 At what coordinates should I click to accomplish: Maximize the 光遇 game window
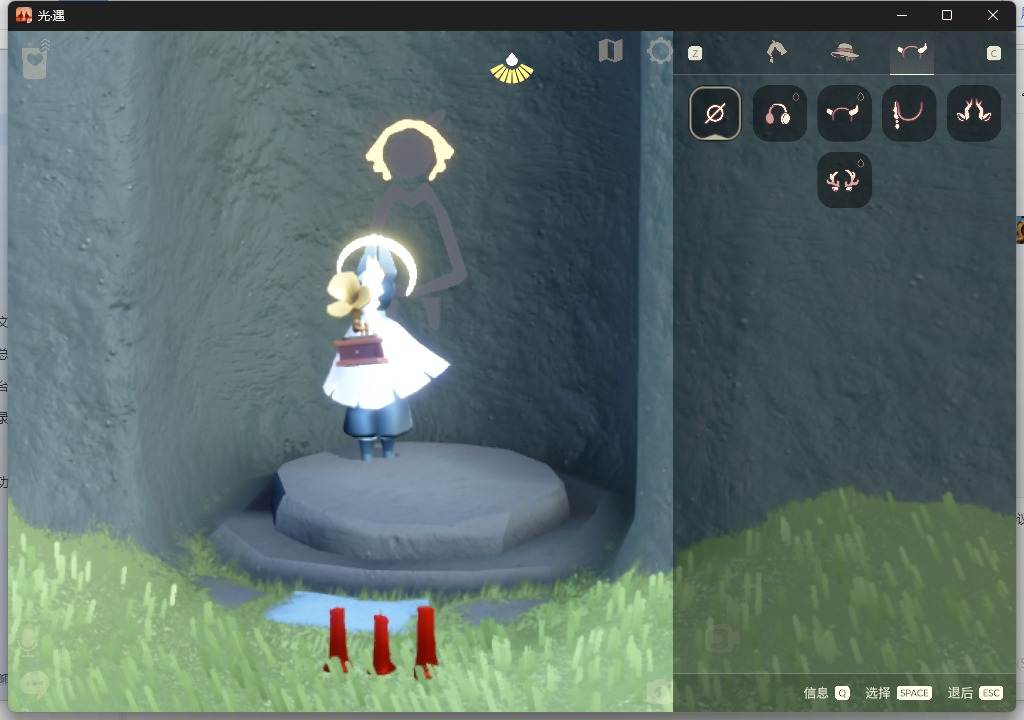click(947, 15)
